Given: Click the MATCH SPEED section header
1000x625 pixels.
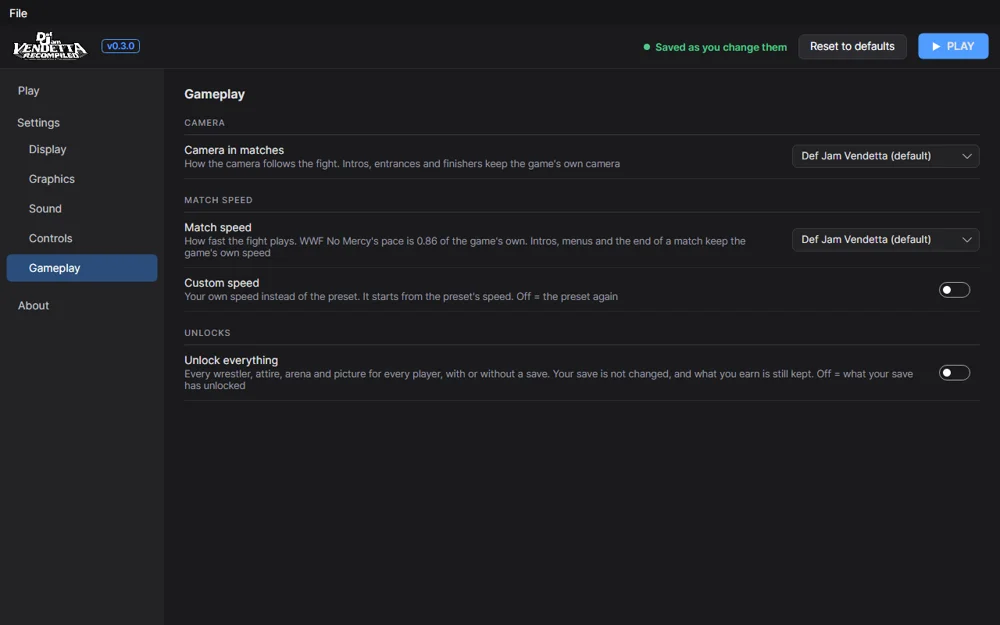Looking at the screenshot, I should tap(218, 200).
